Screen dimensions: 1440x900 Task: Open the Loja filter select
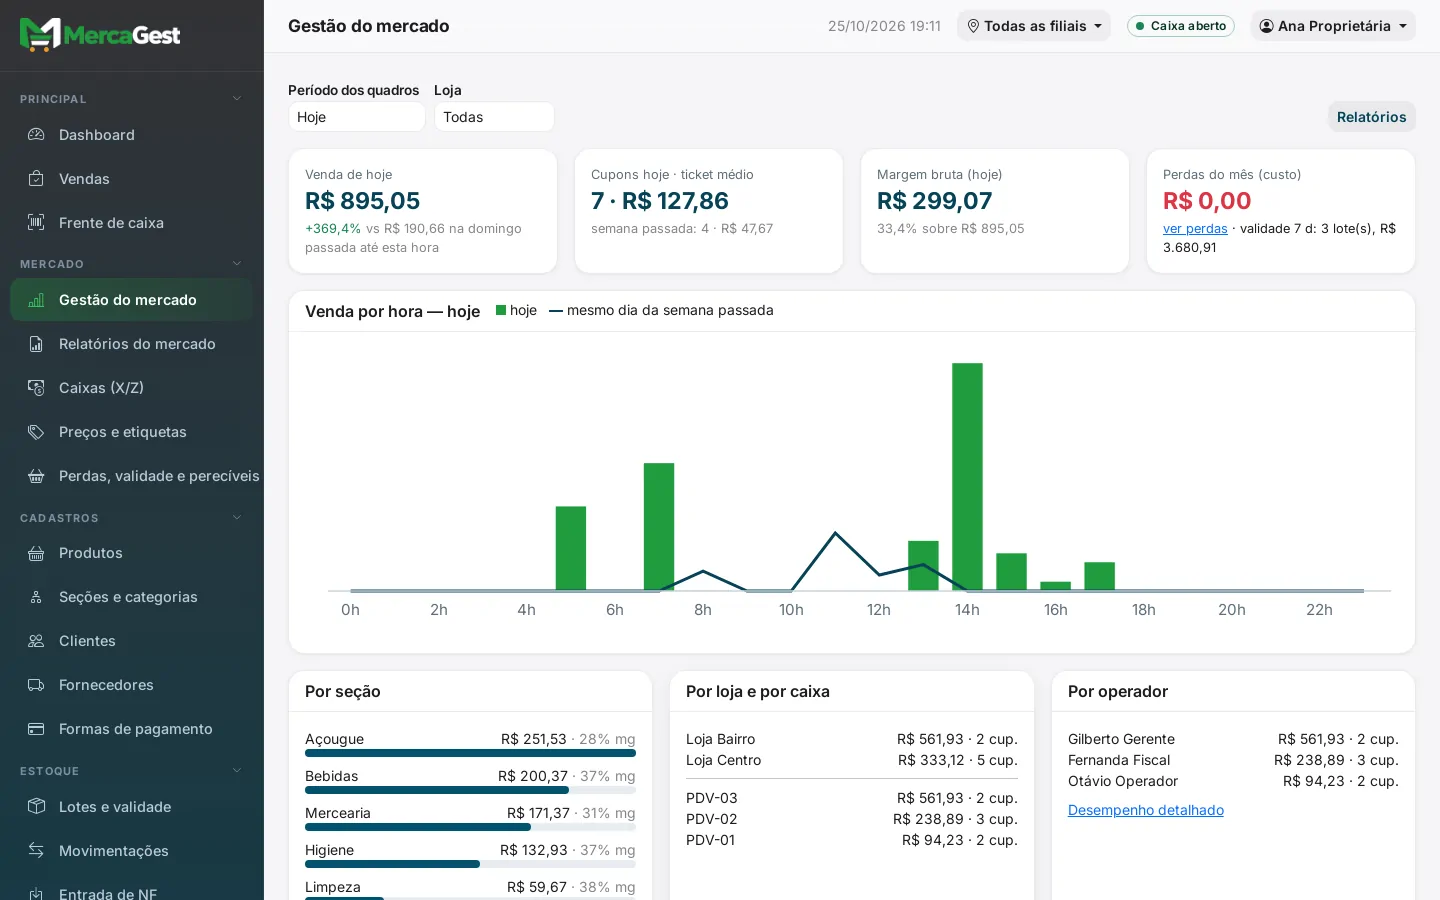(x=494, y=117)
